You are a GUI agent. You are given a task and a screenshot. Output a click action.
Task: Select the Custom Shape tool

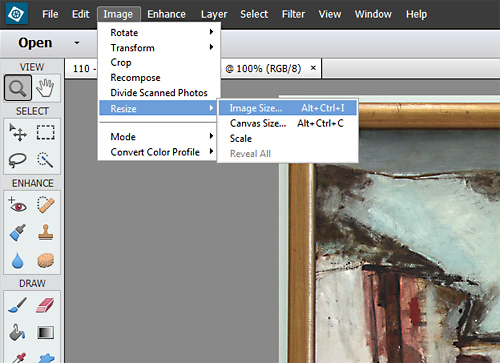(x=45, y=358)
